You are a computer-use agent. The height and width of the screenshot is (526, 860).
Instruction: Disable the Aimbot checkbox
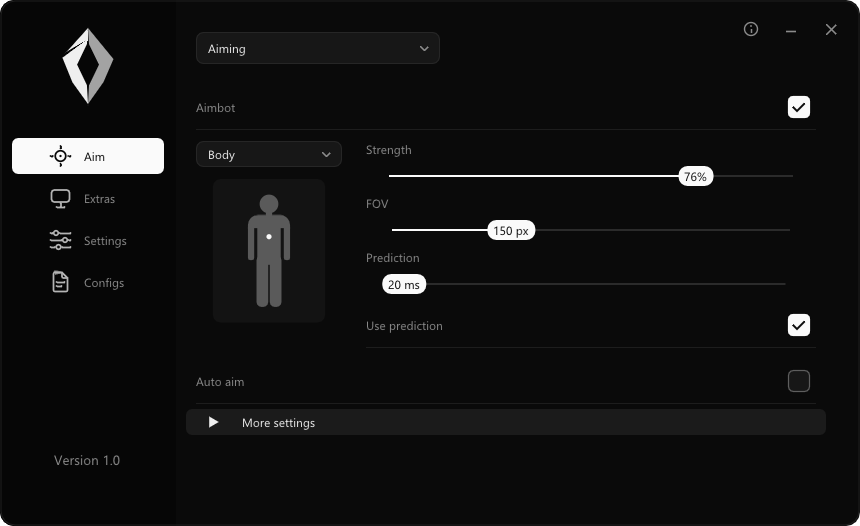point(799,107)
